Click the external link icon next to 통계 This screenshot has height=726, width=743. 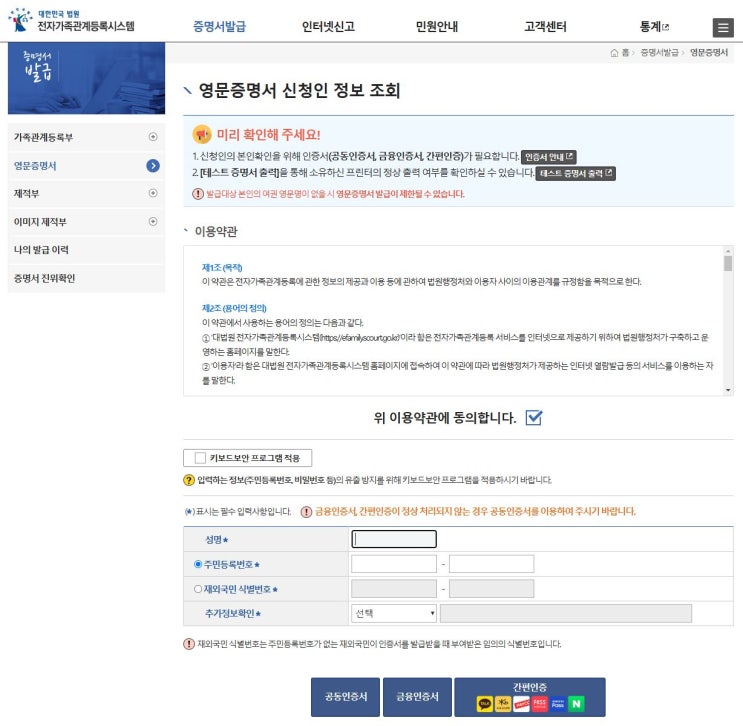coord(666,27)
